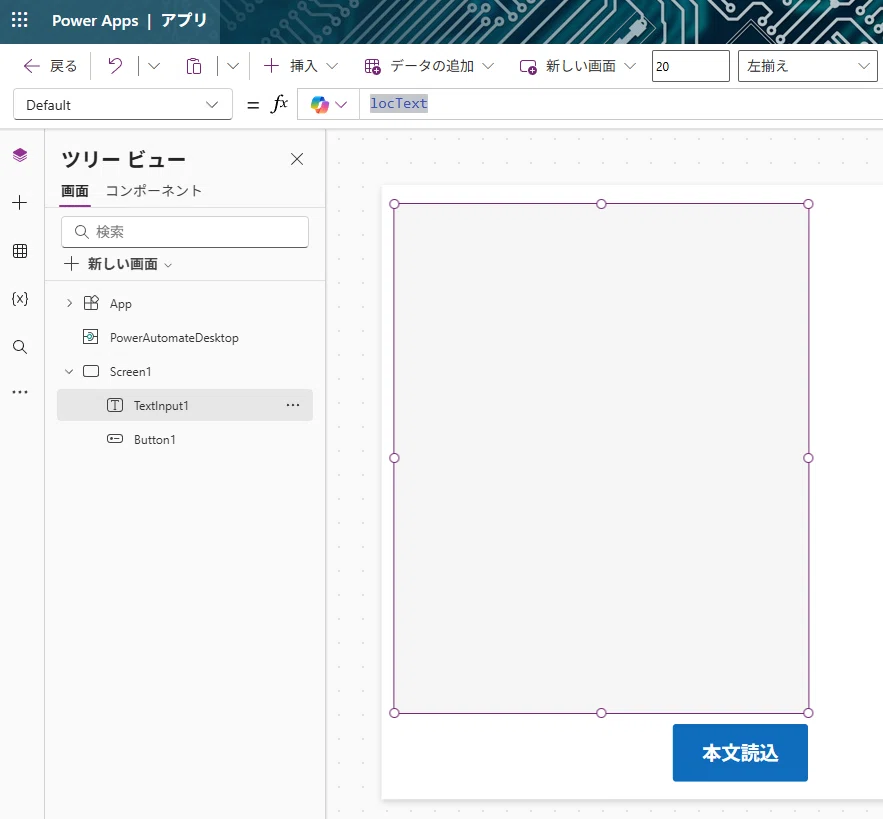This screenshot has height=819, width=883.
Task: Click the Power Apps title link
Action: pyautogui.click(x=95, y=21)
